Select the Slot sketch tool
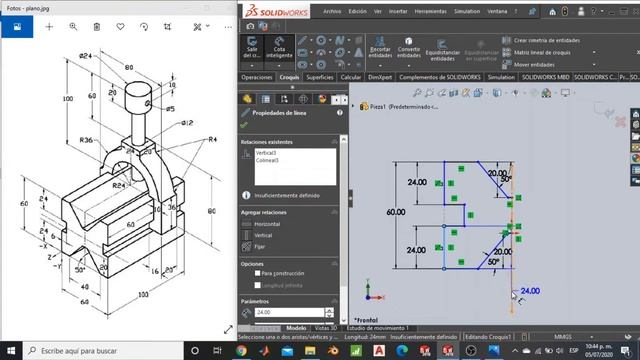Screen dimensions: 640x360 302,64
